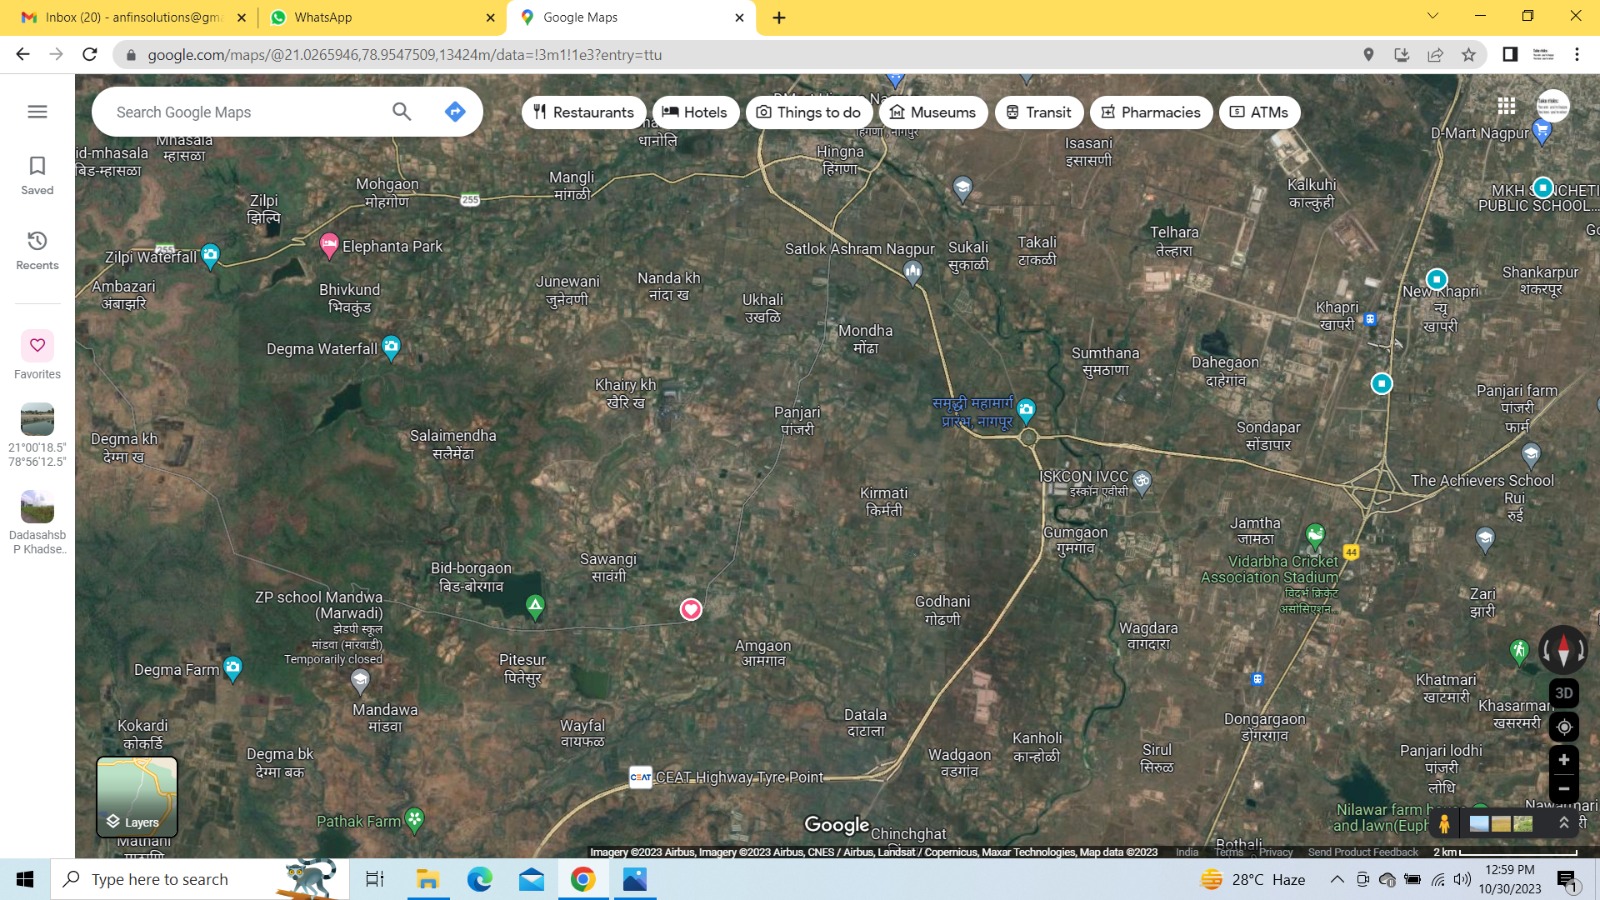Click Send Product Feedback link
The width and height of the screenshot is (1600, 900).
click(x=1363, y=852)
